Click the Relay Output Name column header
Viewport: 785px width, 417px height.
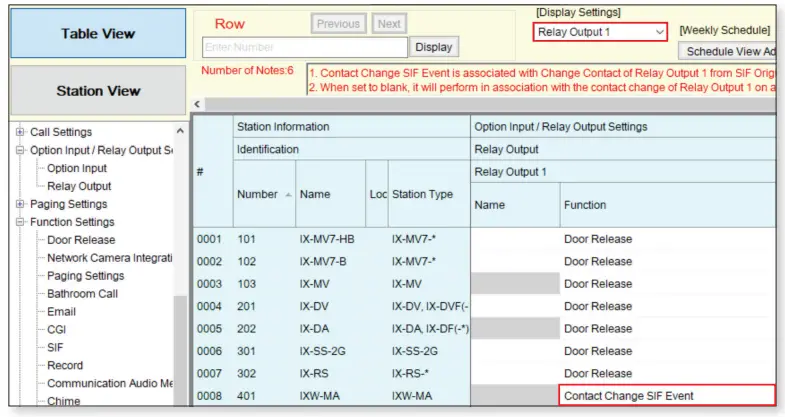515,205
